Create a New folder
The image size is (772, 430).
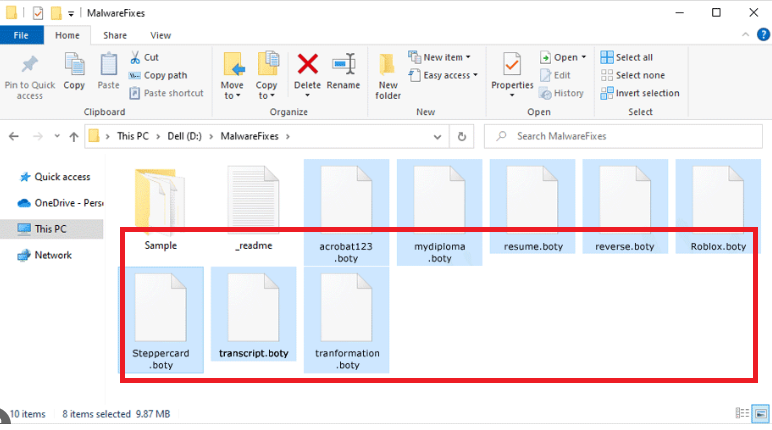[388, 77]
